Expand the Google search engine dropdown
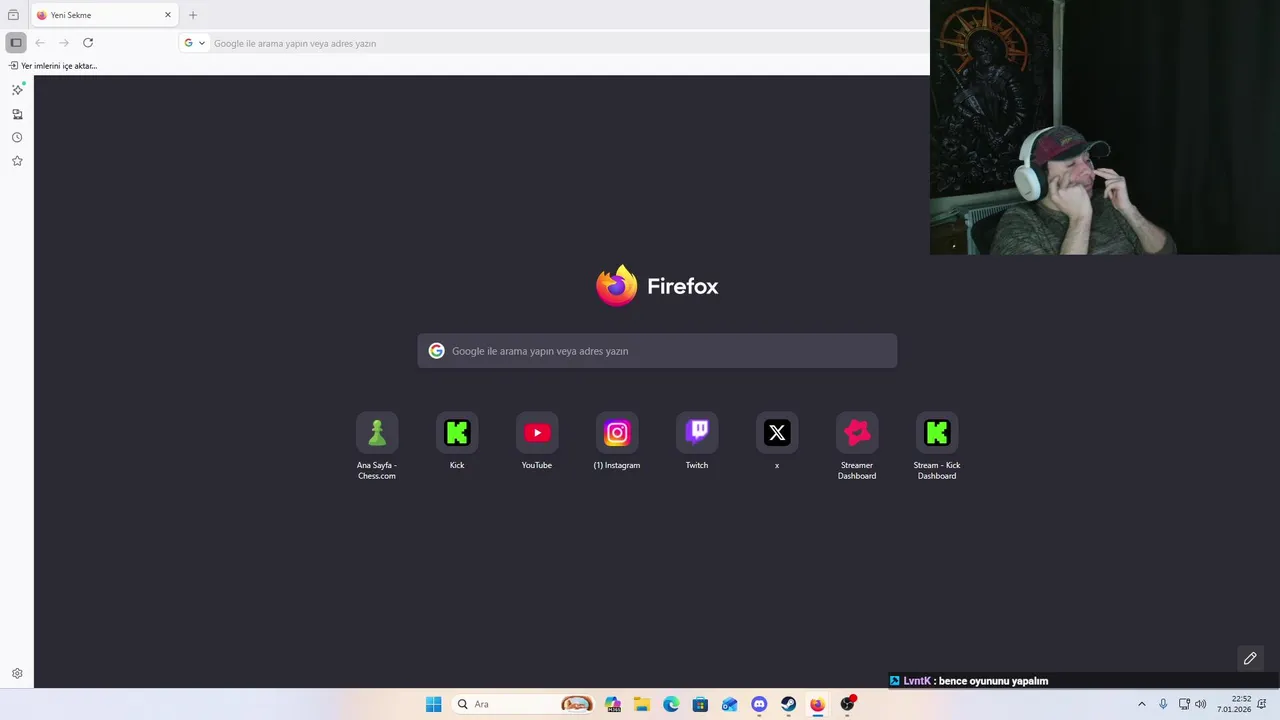The height and width of the screenshot is (720, 1280). [194, 43]
